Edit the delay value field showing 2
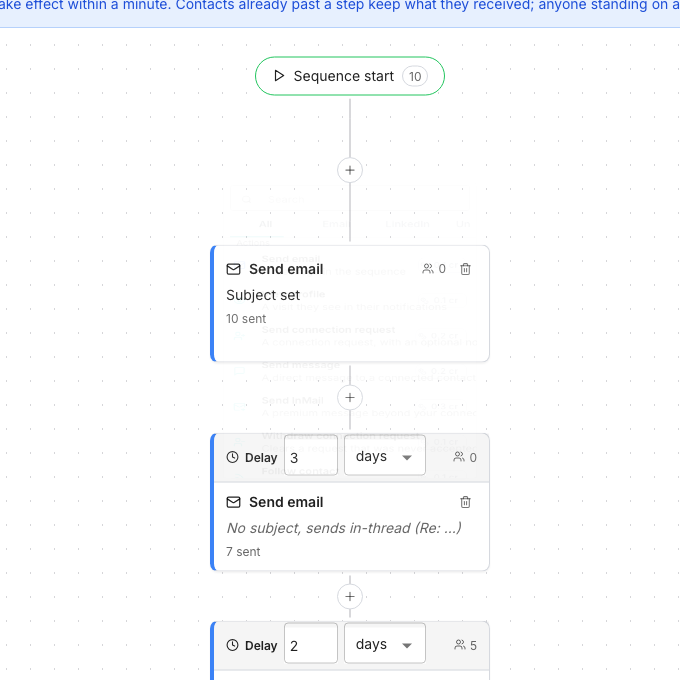 click(x=311, y=645)
